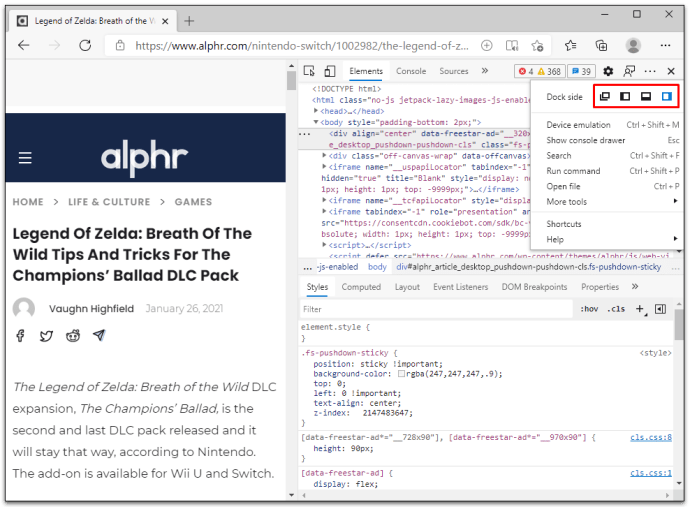This screenshot has width=690, height=507.
Task: Dock DevTools to the bottom
Action: tap(646, 96)
